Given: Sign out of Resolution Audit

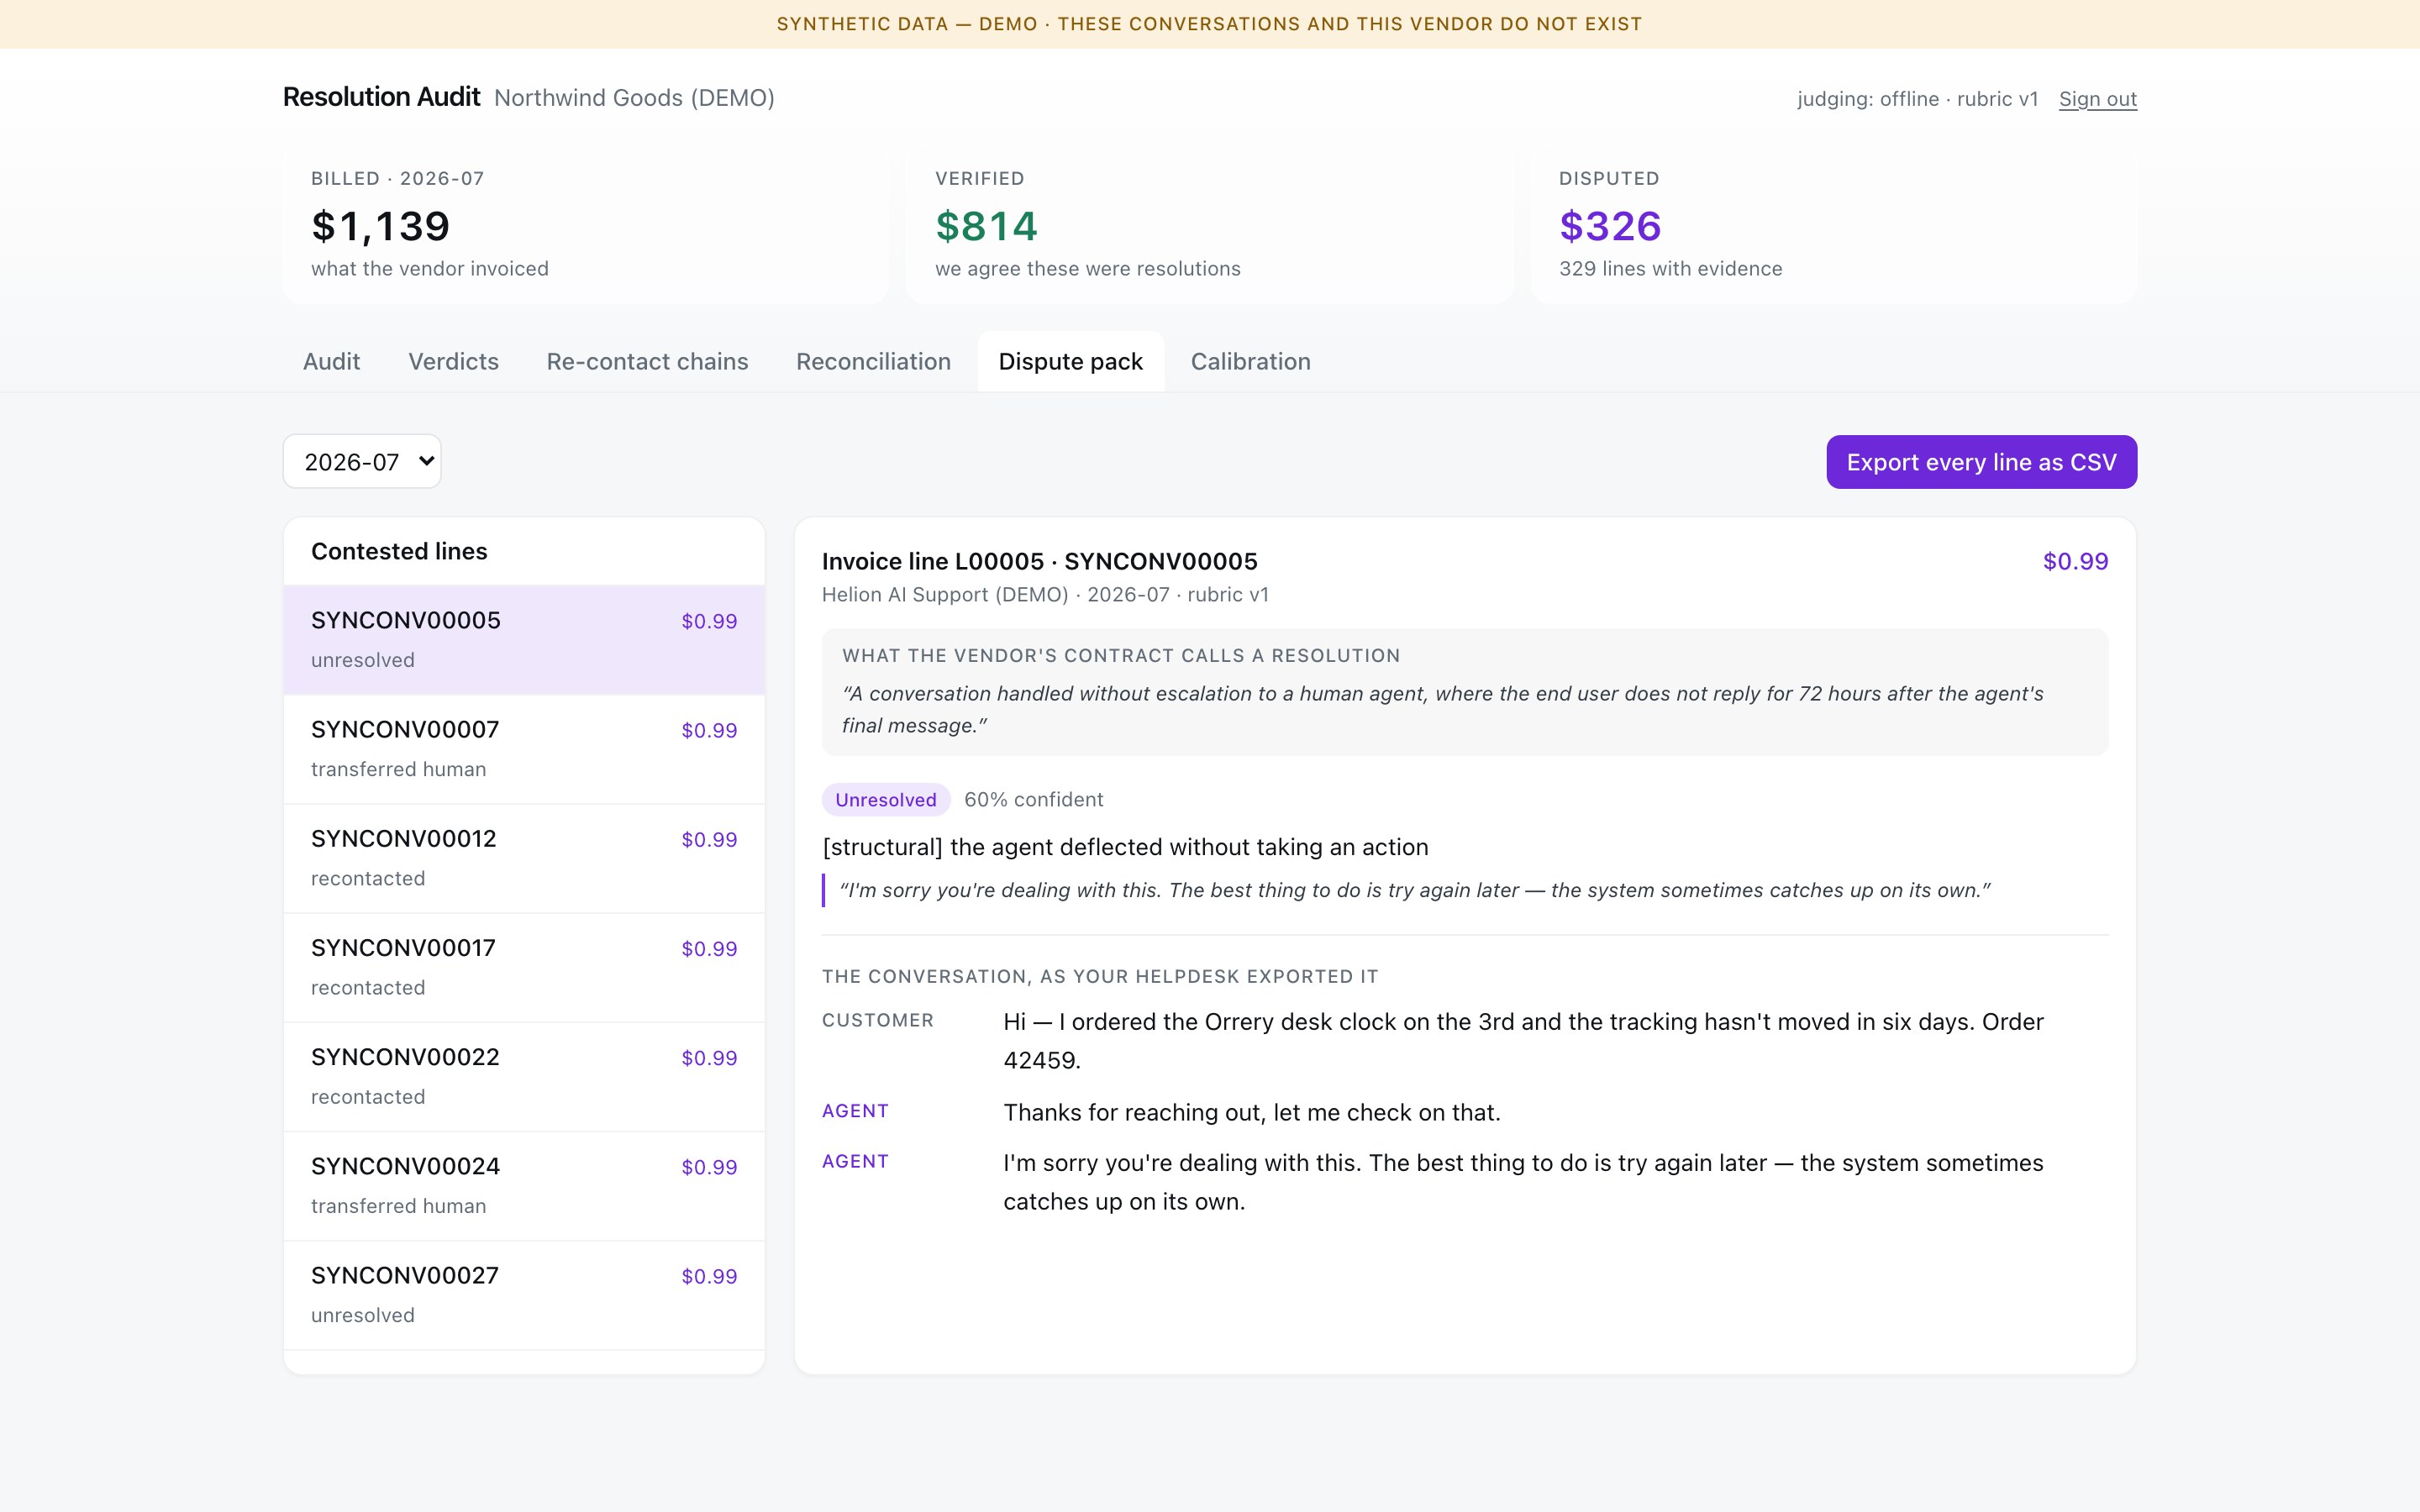Looking at the screenshot, I should (2097, 99).
